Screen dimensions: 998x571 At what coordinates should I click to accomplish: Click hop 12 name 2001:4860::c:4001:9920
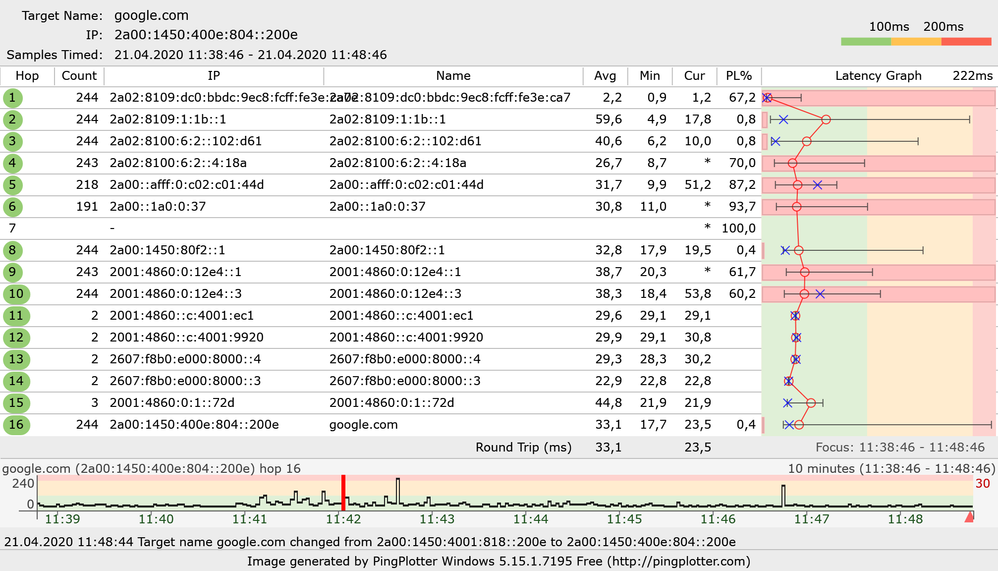[406, 337]
